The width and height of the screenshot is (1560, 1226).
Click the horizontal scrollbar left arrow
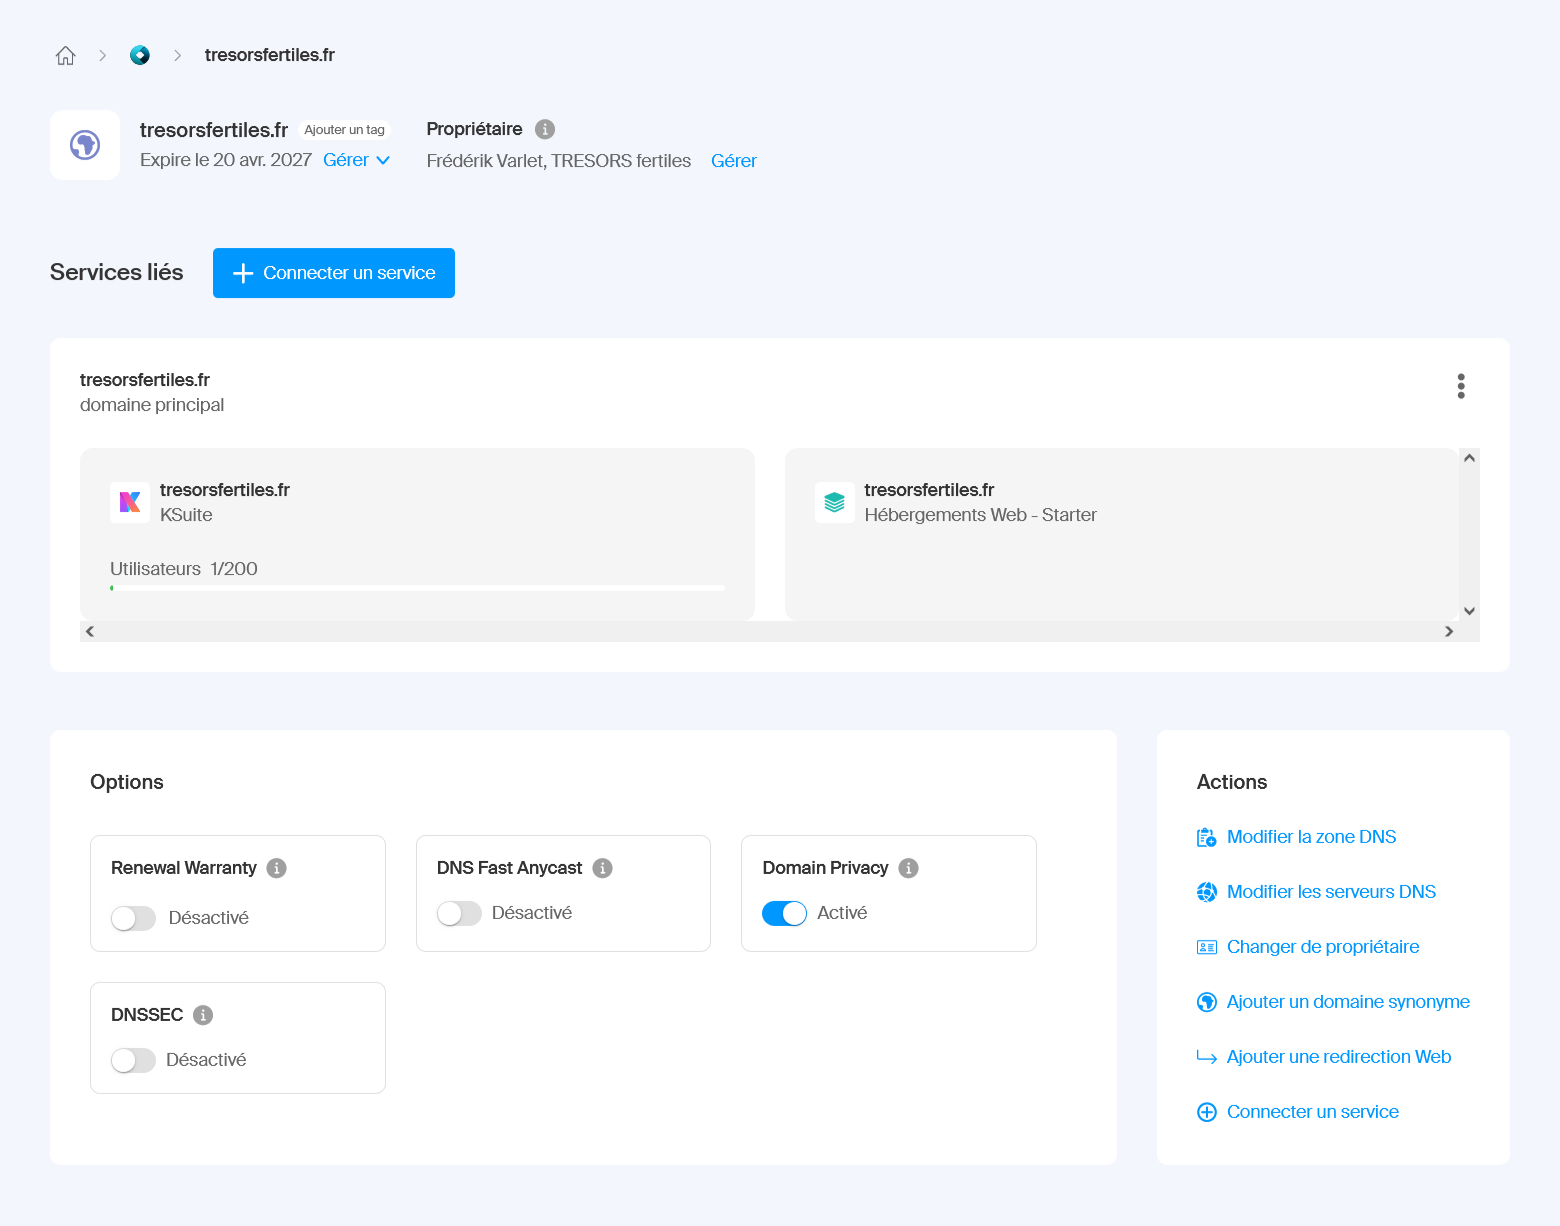tap(90, 631)
